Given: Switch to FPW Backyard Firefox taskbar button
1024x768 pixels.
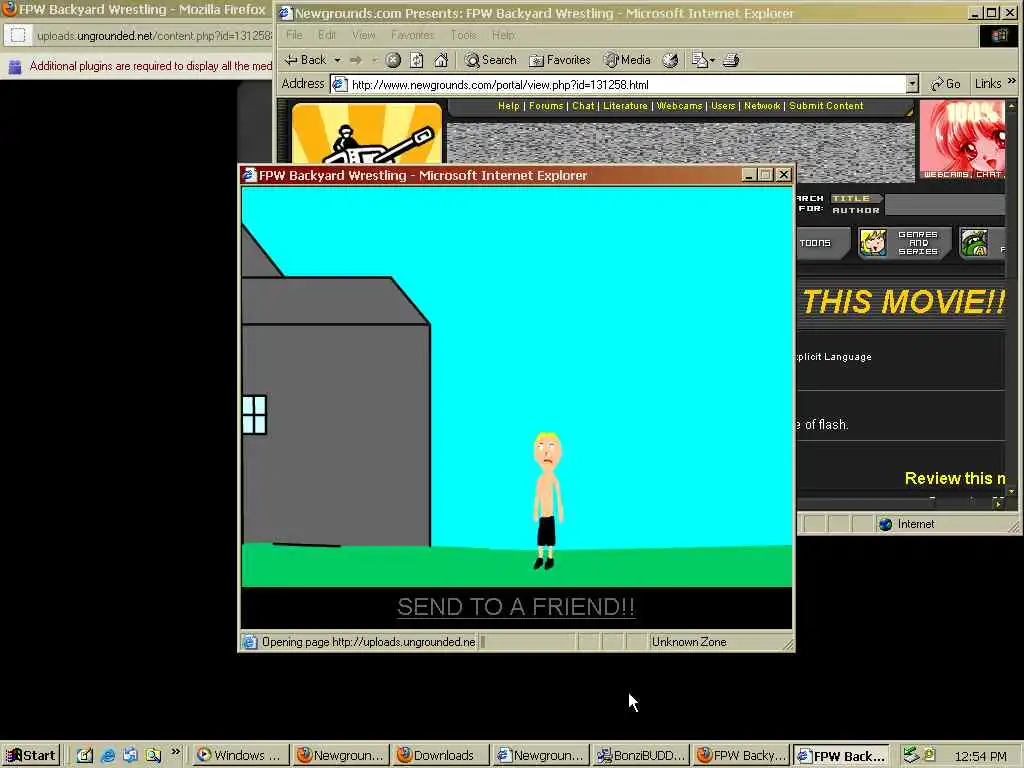Looking at the screenshot, I should (x=741, y=756).
